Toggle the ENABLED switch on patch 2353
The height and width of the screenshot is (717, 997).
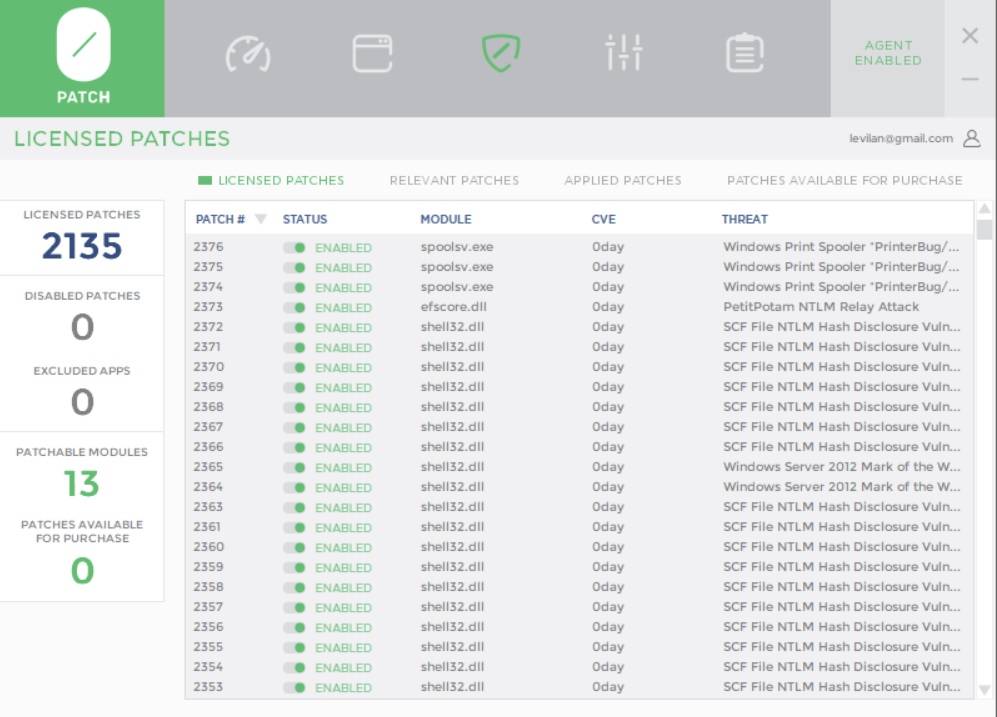295,688
